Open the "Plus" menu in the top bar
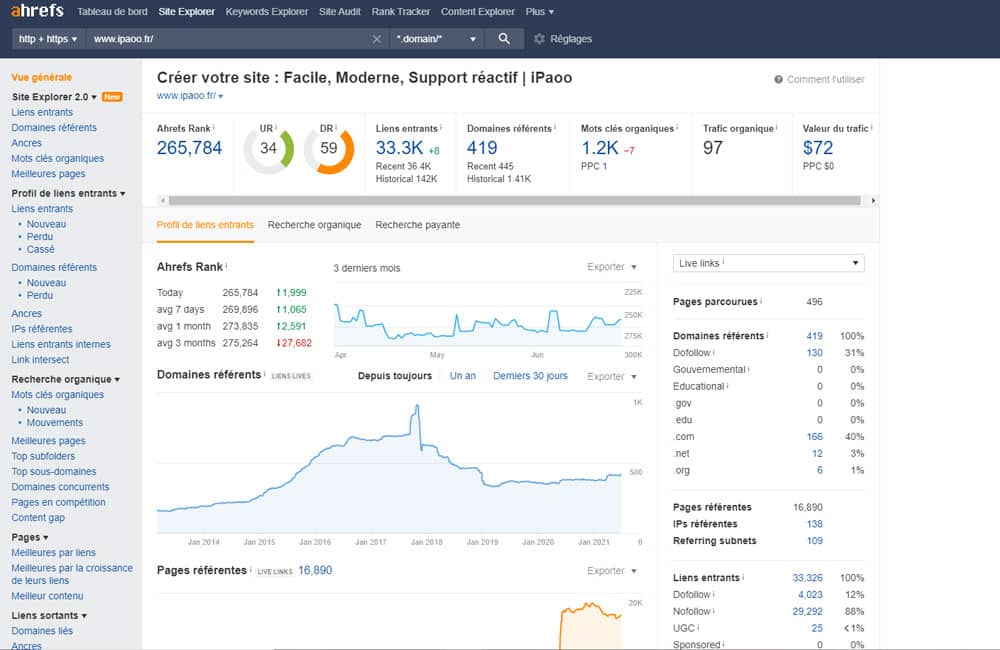The width and height of the screenshot is (1000, 650). [539, 11]
